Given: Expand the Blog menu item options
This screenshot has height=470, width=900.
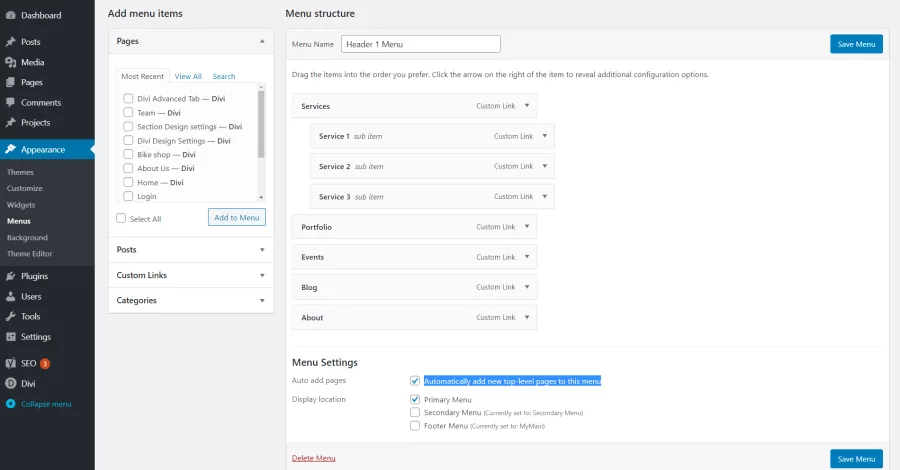Looking at the screenshot, I should [527, 287].
